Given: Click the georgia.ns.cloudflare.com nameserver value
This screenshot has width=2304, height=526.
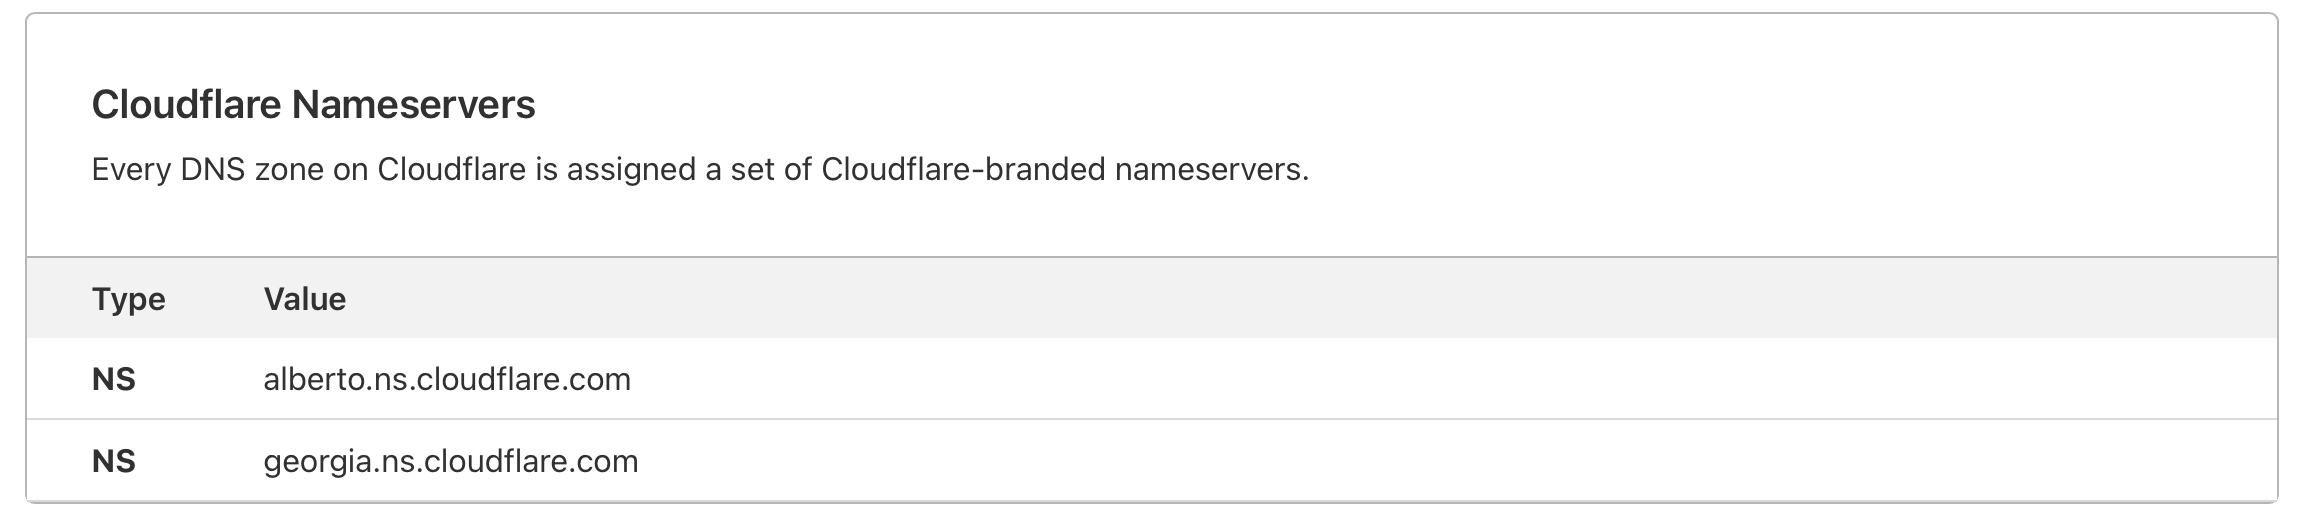Looking at the screenshot, I should coord(450,462).
